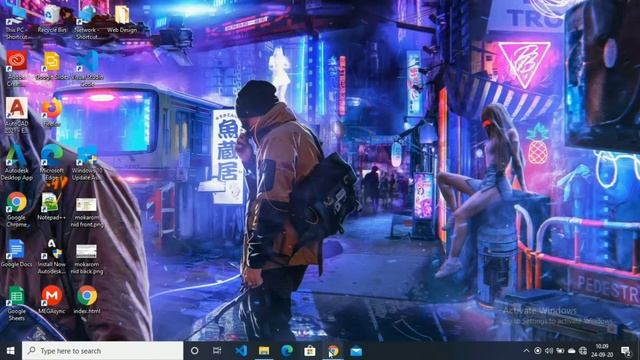
Task: Select the Autodesk Desktop App icon
Action: tap(17, 162)
